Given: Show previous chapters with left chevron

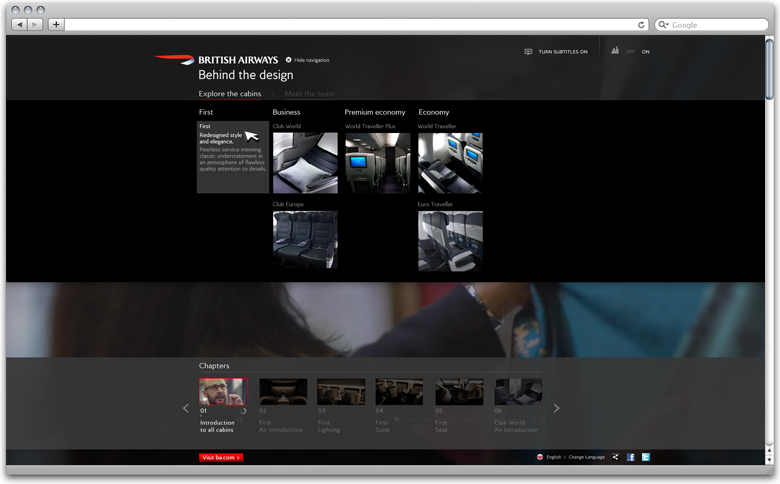Looking at the screenshot, I should (186, 408).
